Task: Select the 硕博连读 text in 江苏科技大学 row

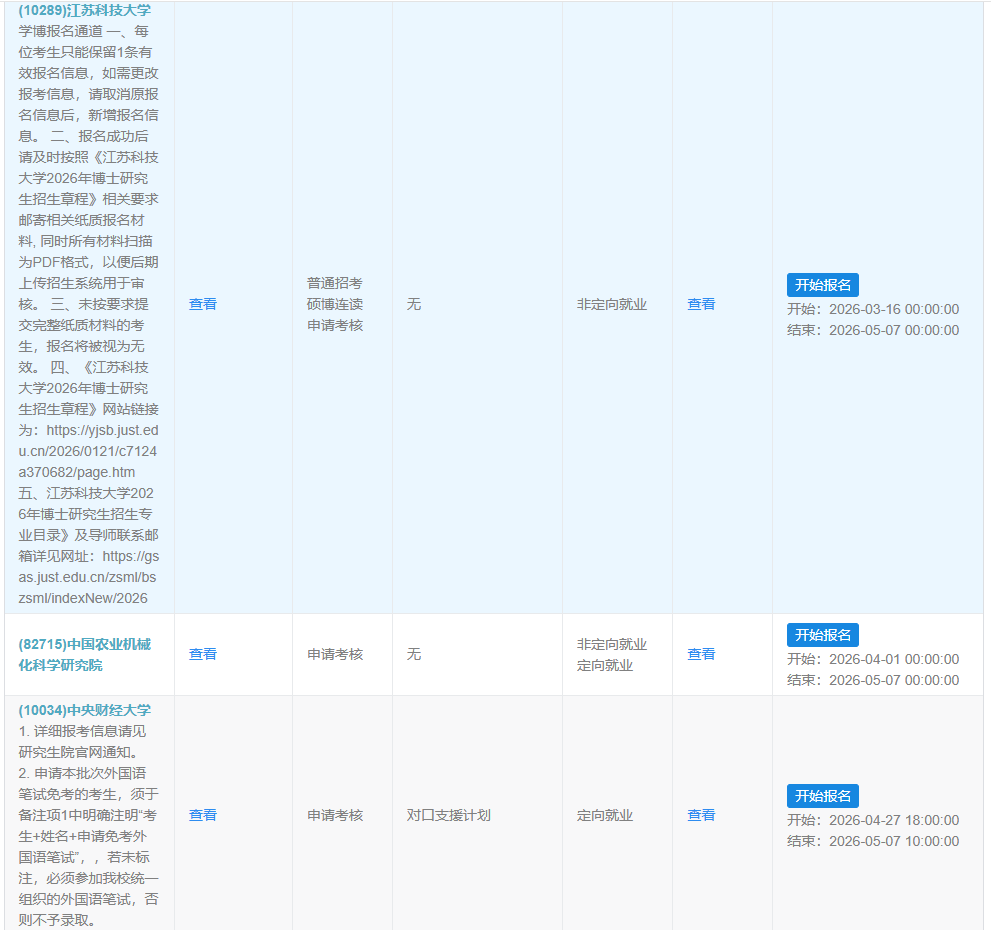Action: (335, 304)
